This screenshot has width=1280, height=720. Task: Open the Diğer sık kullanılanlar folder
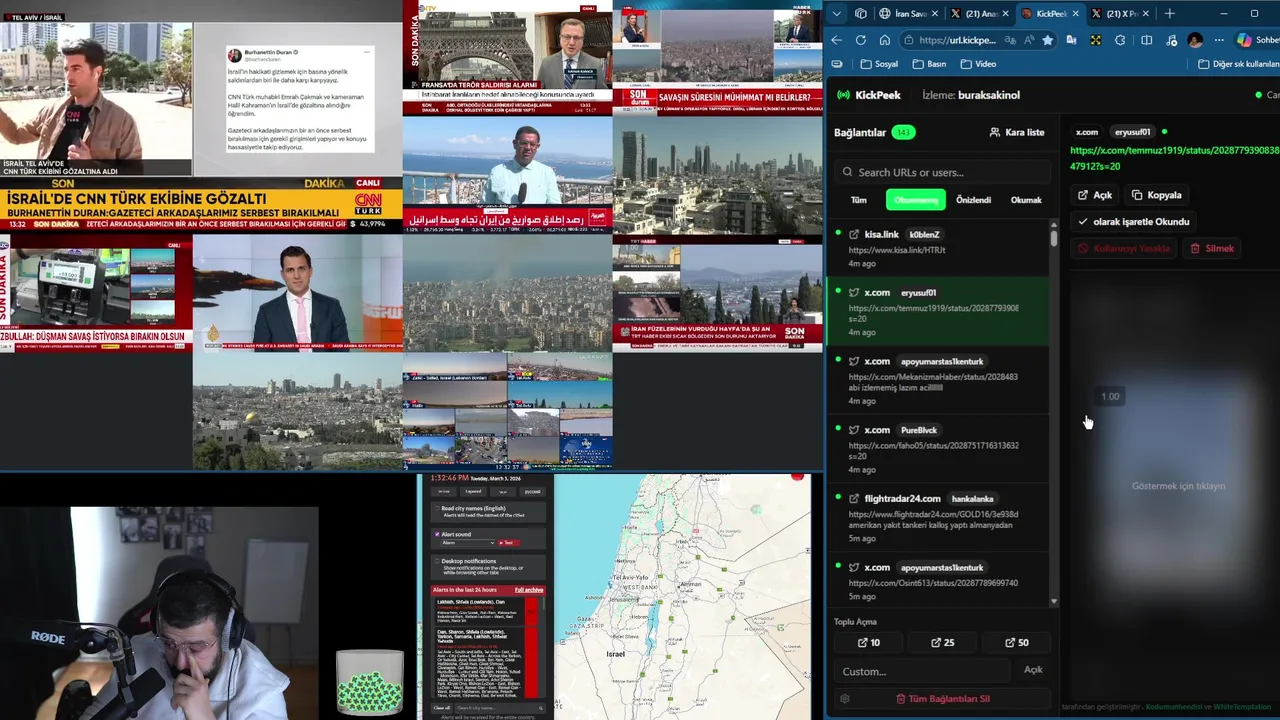[x=1238, y=64]
